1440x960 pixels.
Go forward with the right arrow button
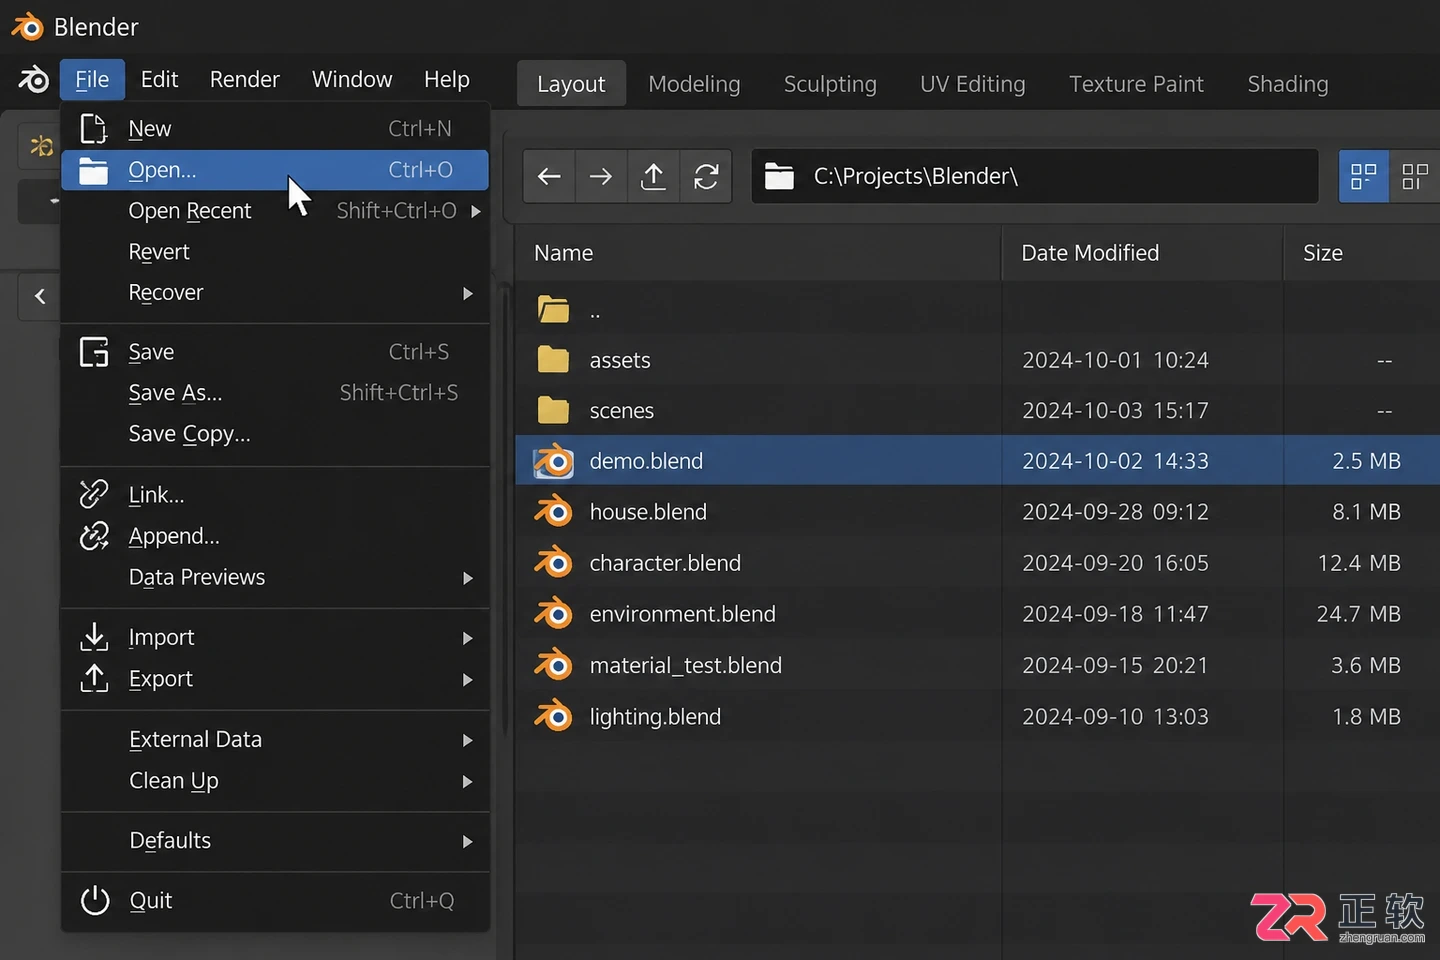coord(601,177)
